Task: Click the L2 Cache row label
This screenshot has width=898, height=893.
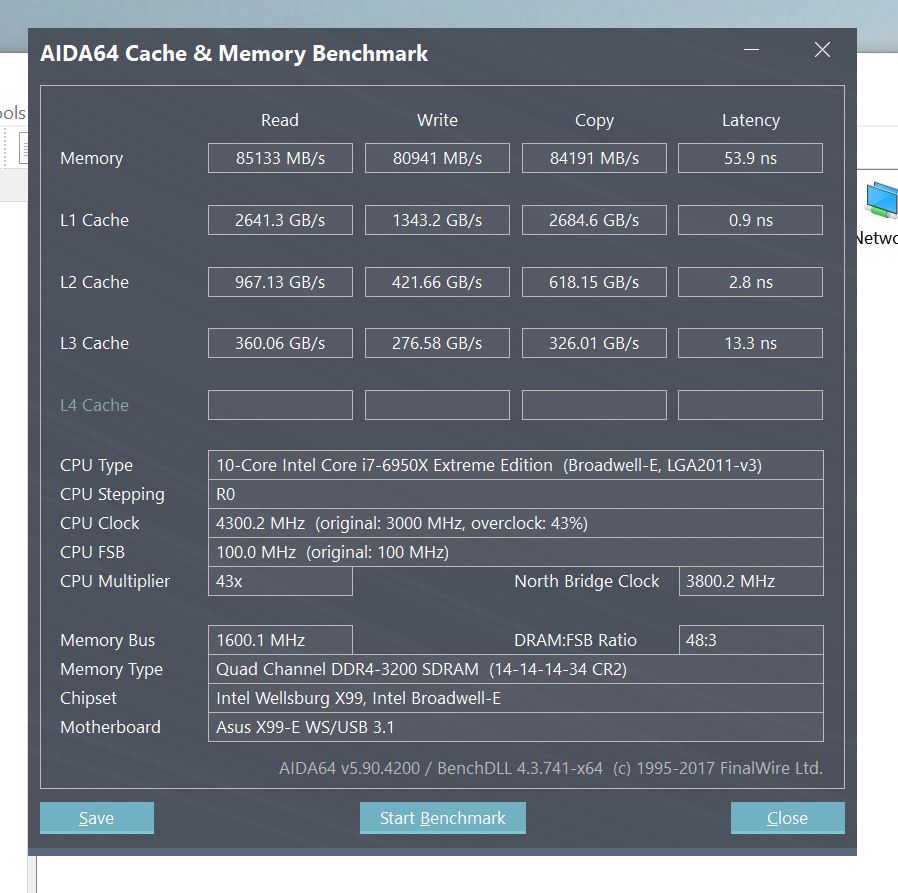Action: point(94,282)
